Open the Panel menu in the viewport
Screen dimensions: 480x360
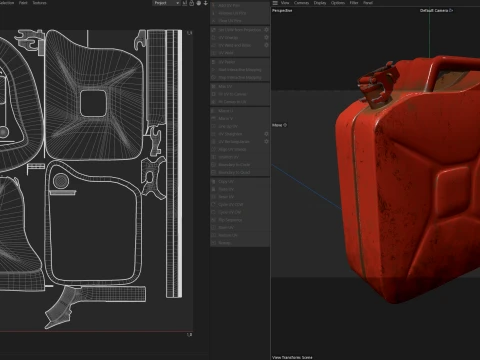[x=368, y=3]
